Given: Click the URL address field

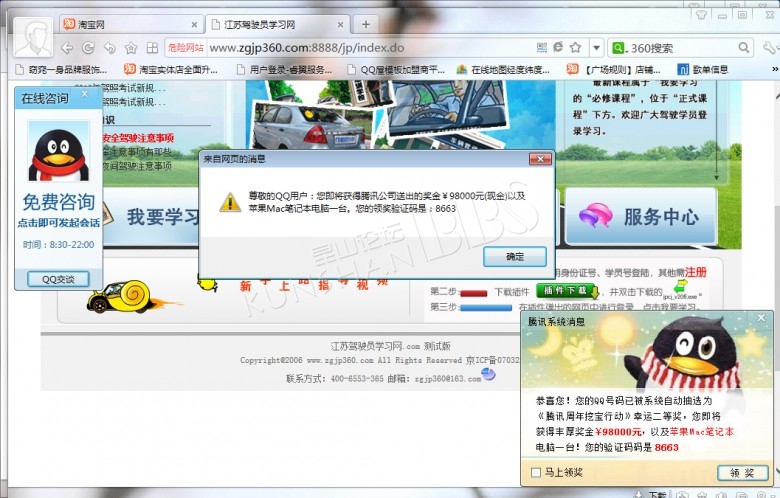Looking at the screenshot, I should click(x=369, y=48).
